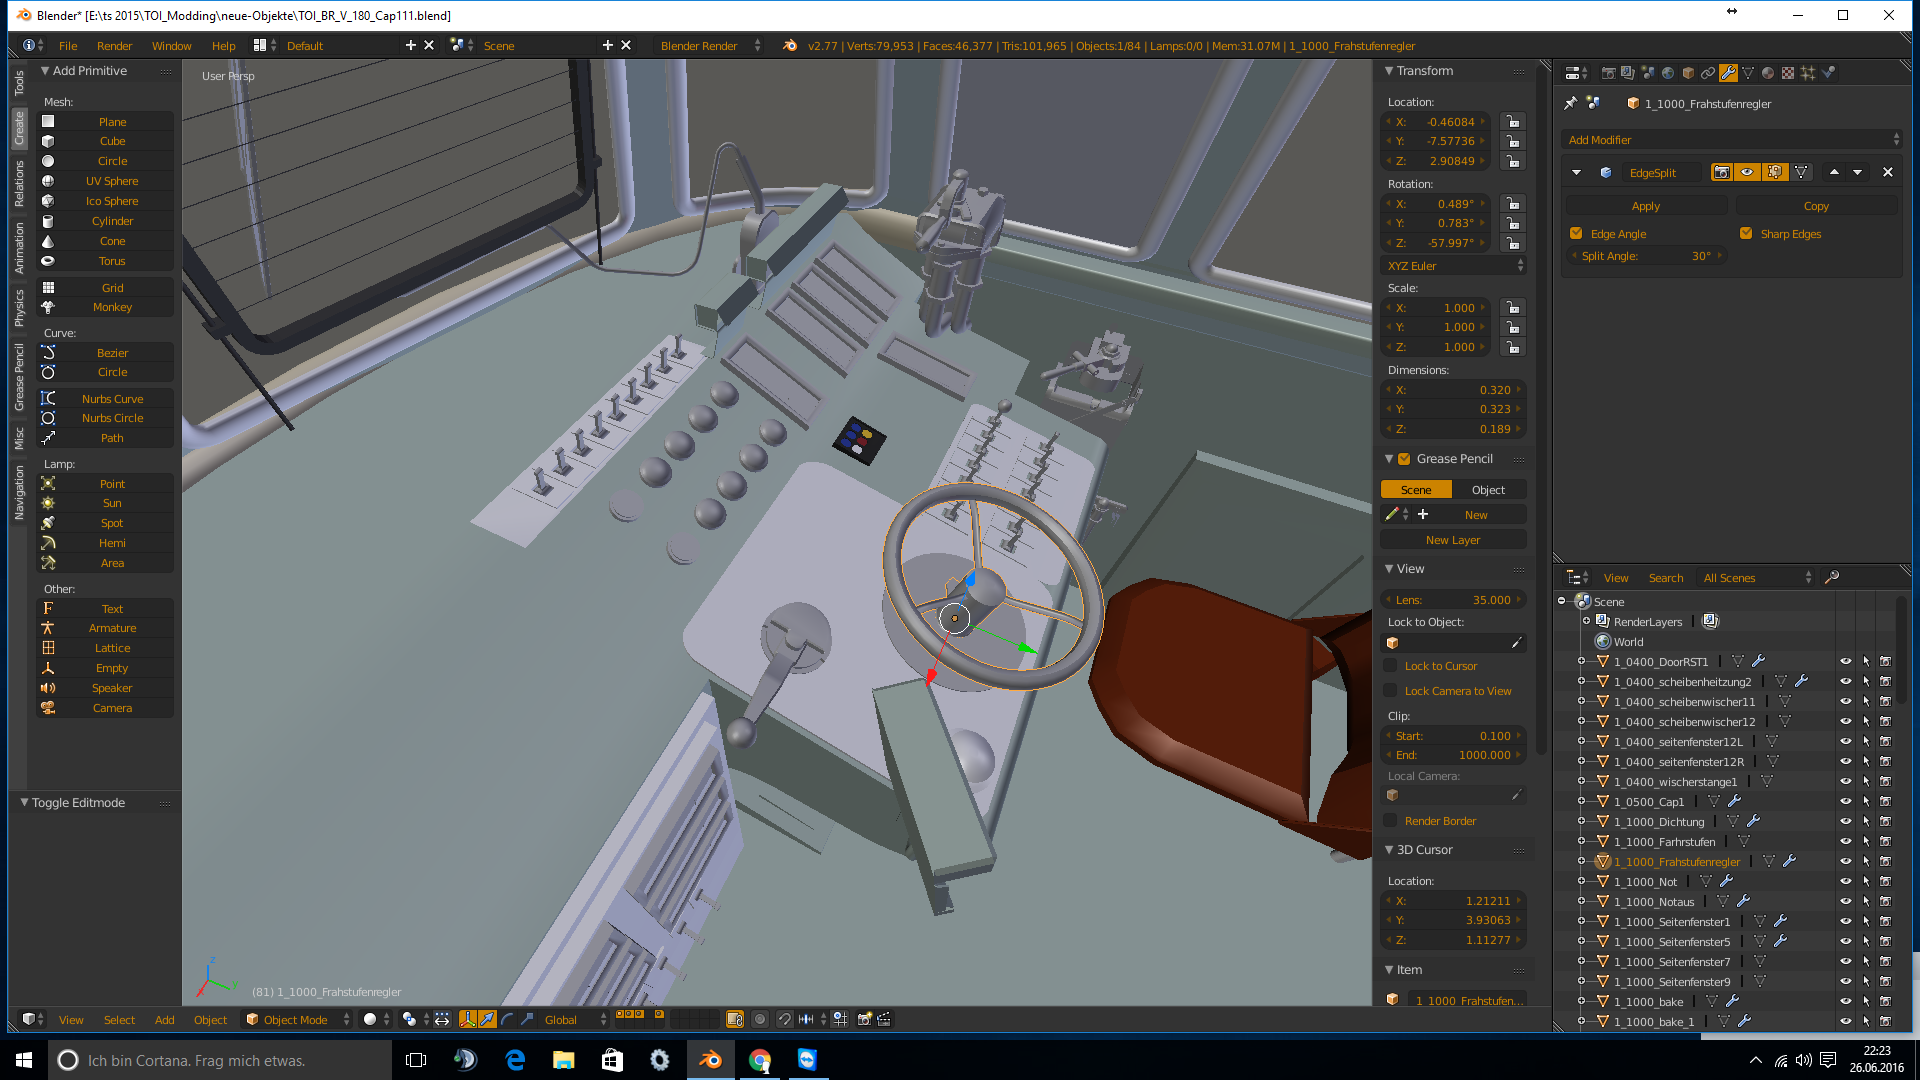Open the World properties tab
Screen dimensions: 1920x1080
coord(1668,73)
